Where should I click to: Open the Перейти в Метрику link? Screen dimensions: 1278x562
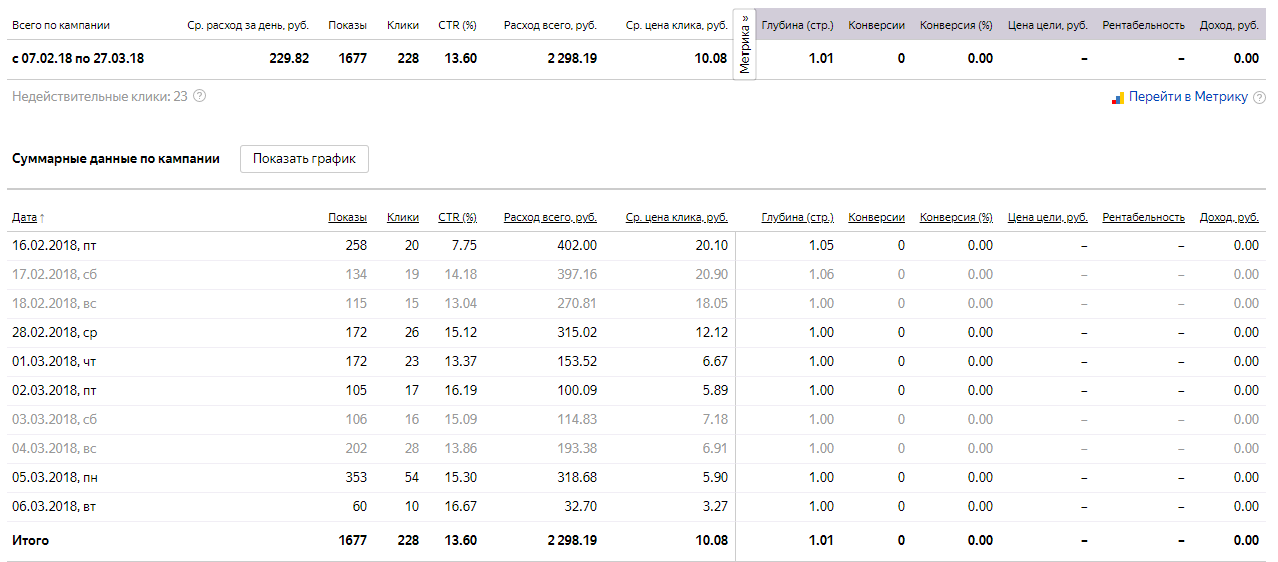(x=1188, y=97)
